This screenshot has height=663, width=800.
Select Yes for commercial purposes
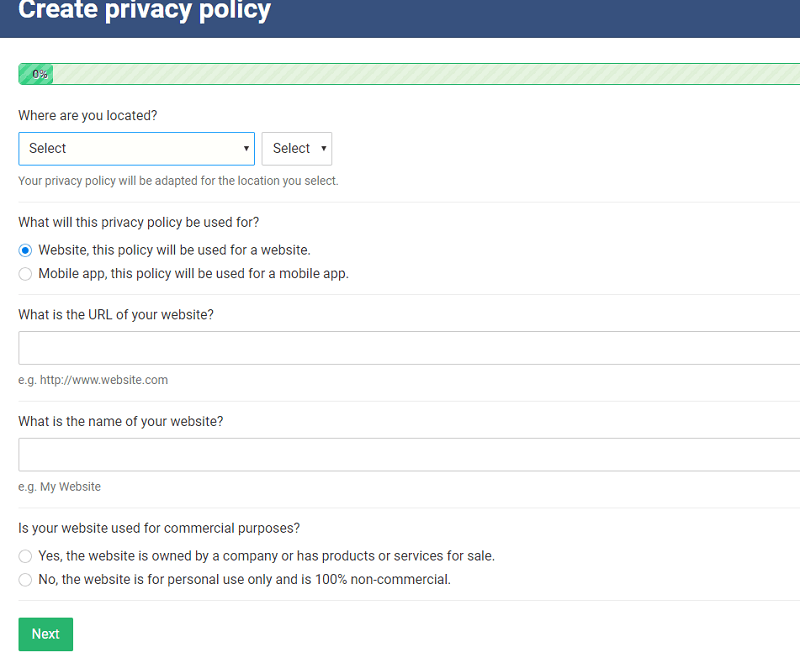[x=26, y=556]
